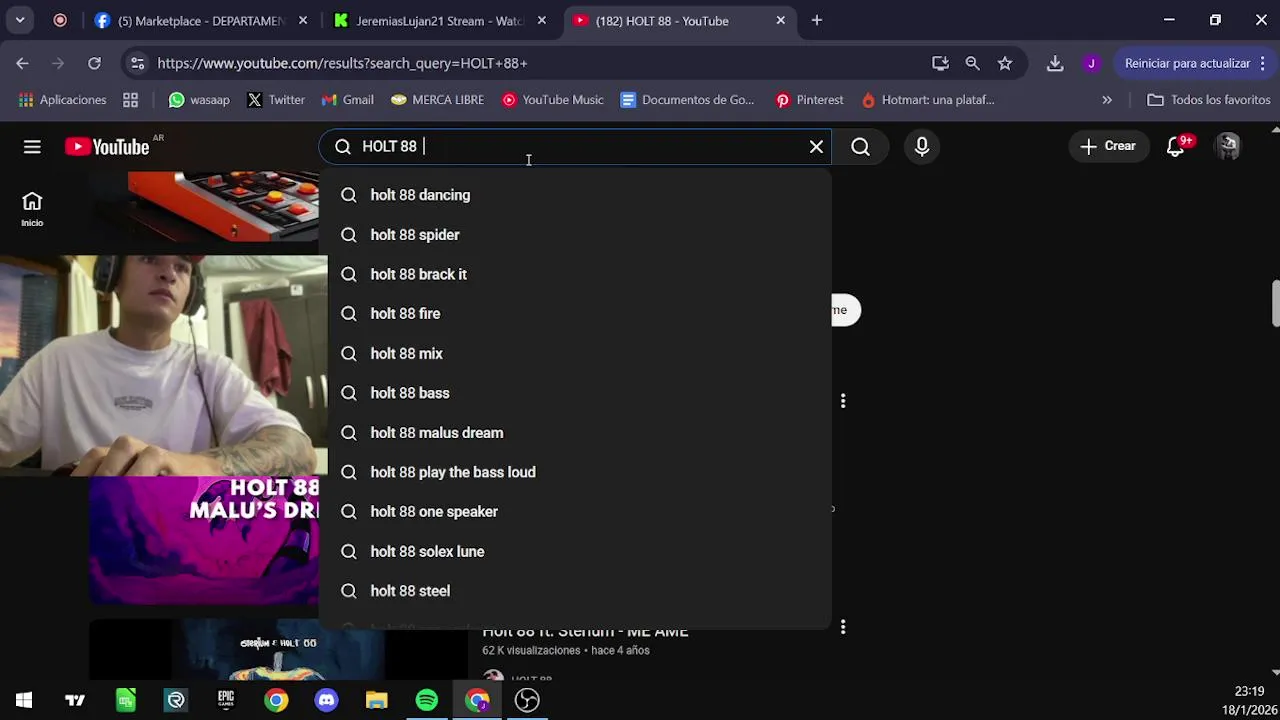Image resolution: width=1280 pixels, height=720 pixels.
Task: Select suggestion "holt 88 fire"
Action: click(575, 314)
